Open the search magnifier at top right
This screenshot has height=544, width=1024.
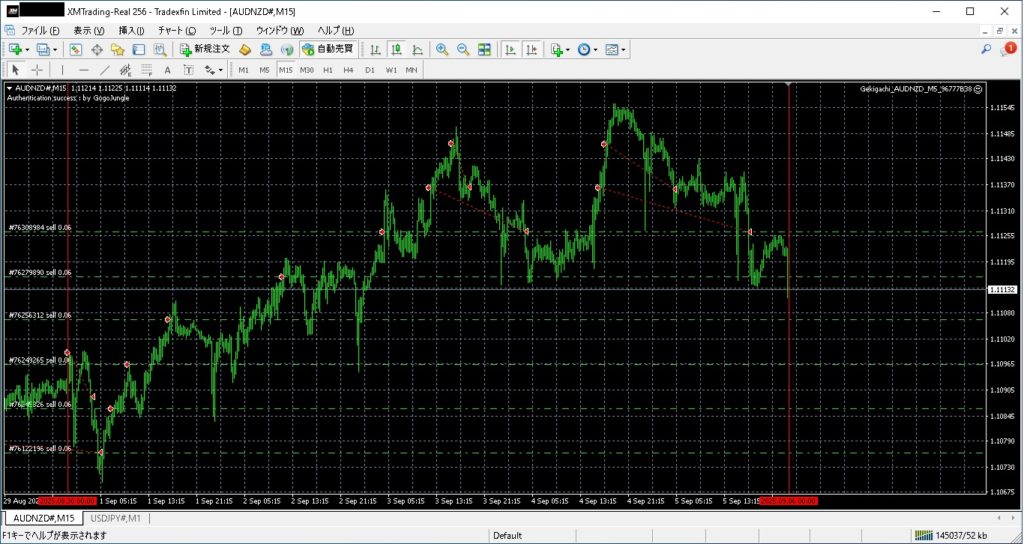tap(986, 49)
